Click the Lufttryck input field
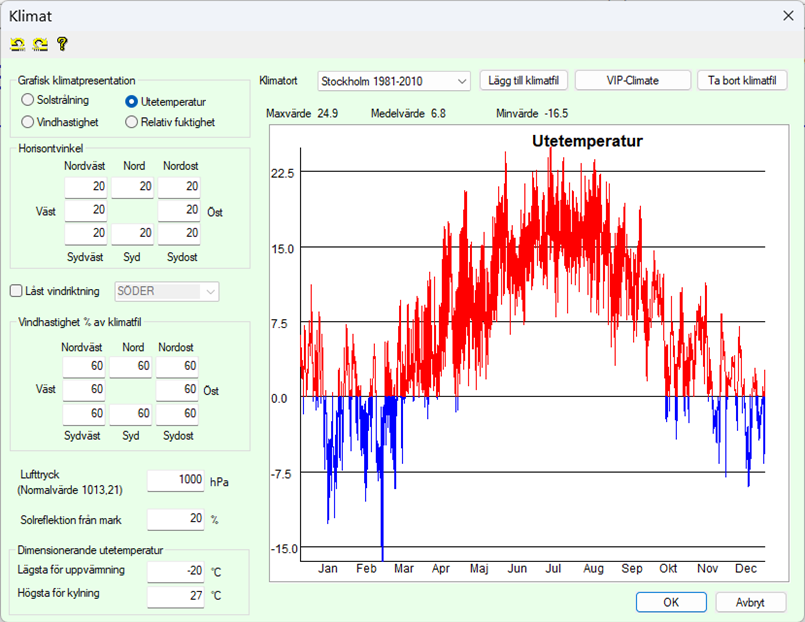 click(x=175, y=481)
